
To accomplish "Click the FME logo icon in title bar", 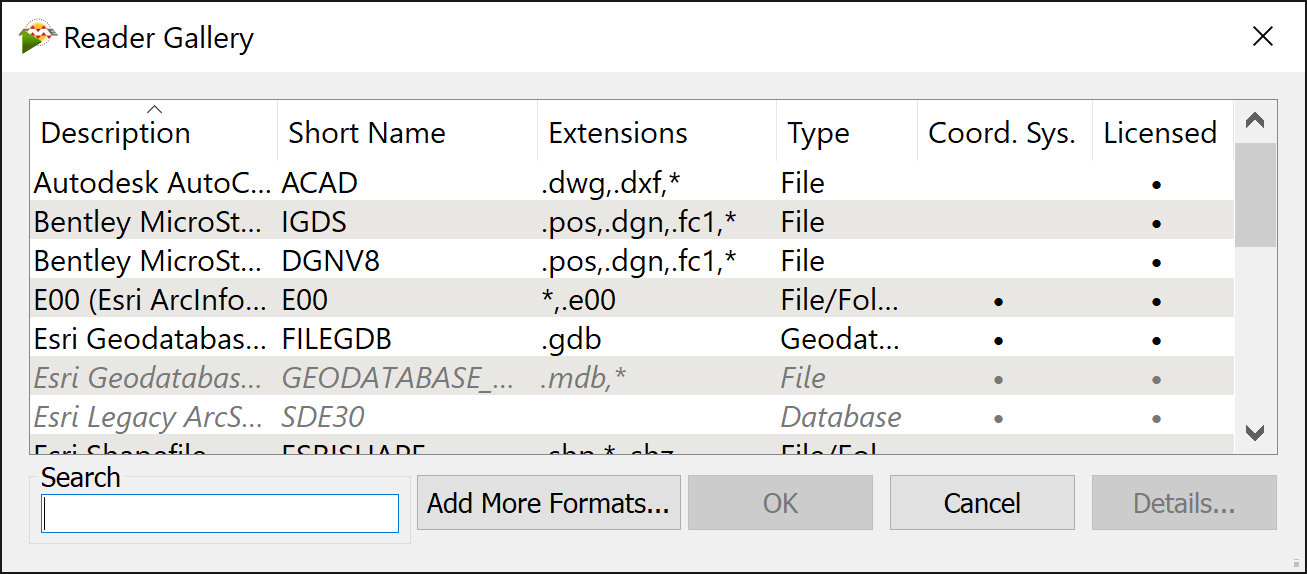I will 37,38.
